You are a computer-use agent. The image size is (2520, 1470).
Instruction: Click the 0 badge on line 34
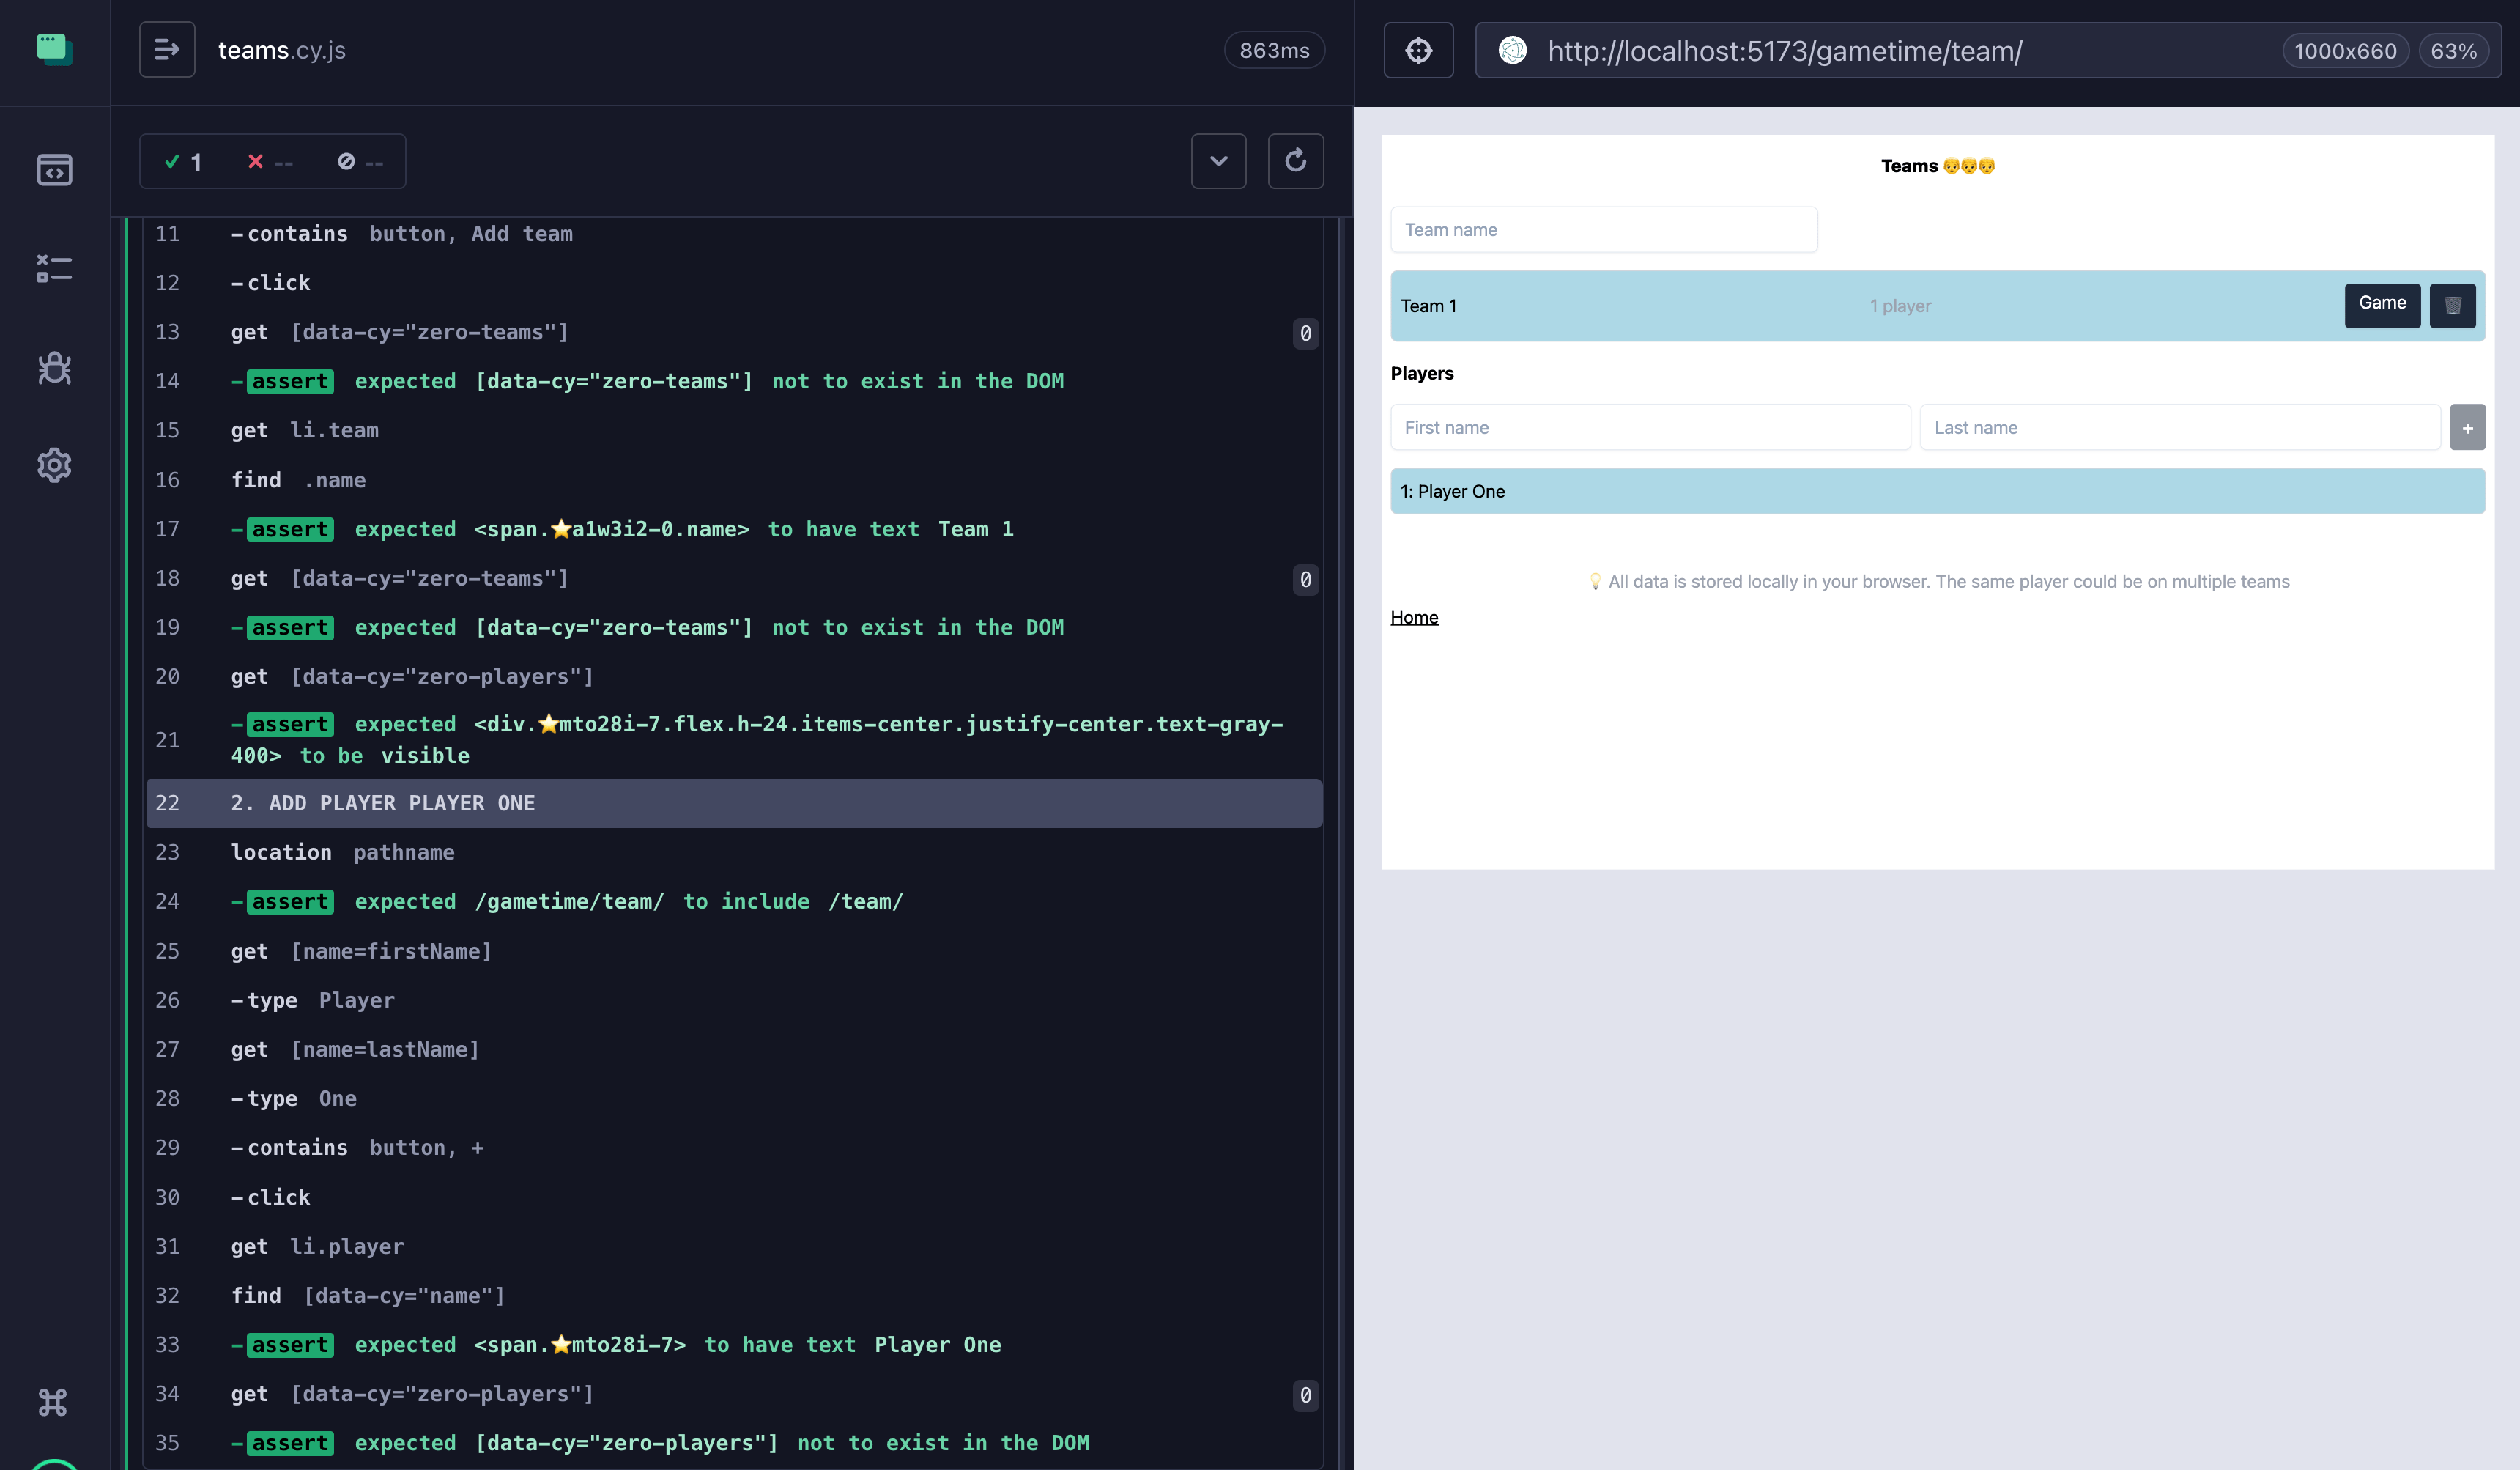[x=1305, y=1395]
